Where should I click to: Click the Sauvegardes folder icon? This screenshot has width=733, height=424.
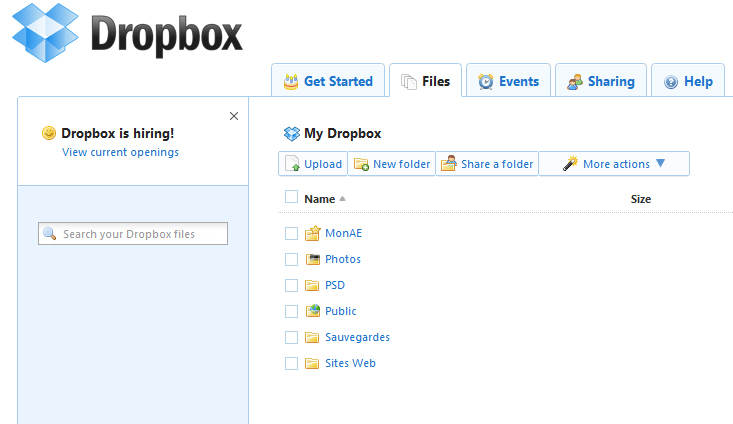[312, 337]
